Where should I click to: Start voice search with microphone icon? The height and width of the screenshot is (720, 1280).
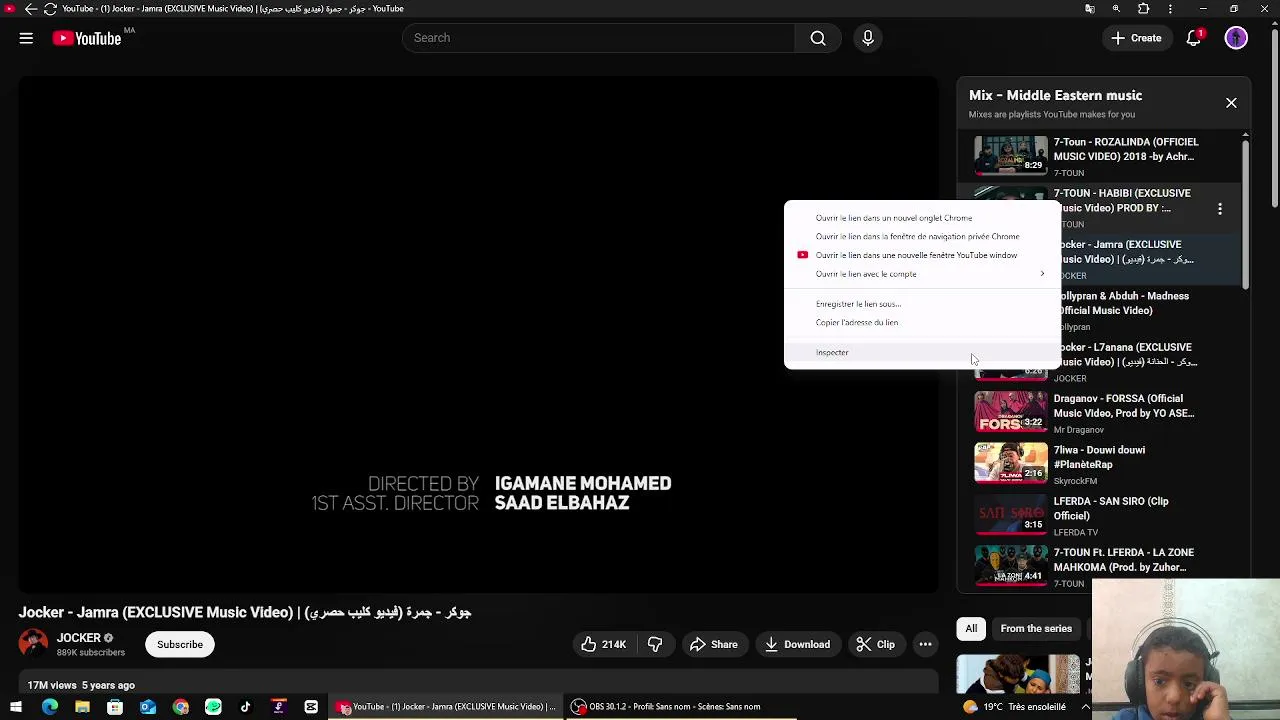(x=868, y=38)
